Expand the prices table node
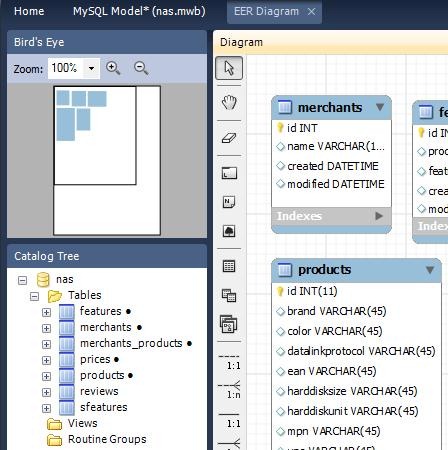Viewport: 448px width, 450px height. coord(46,360)
